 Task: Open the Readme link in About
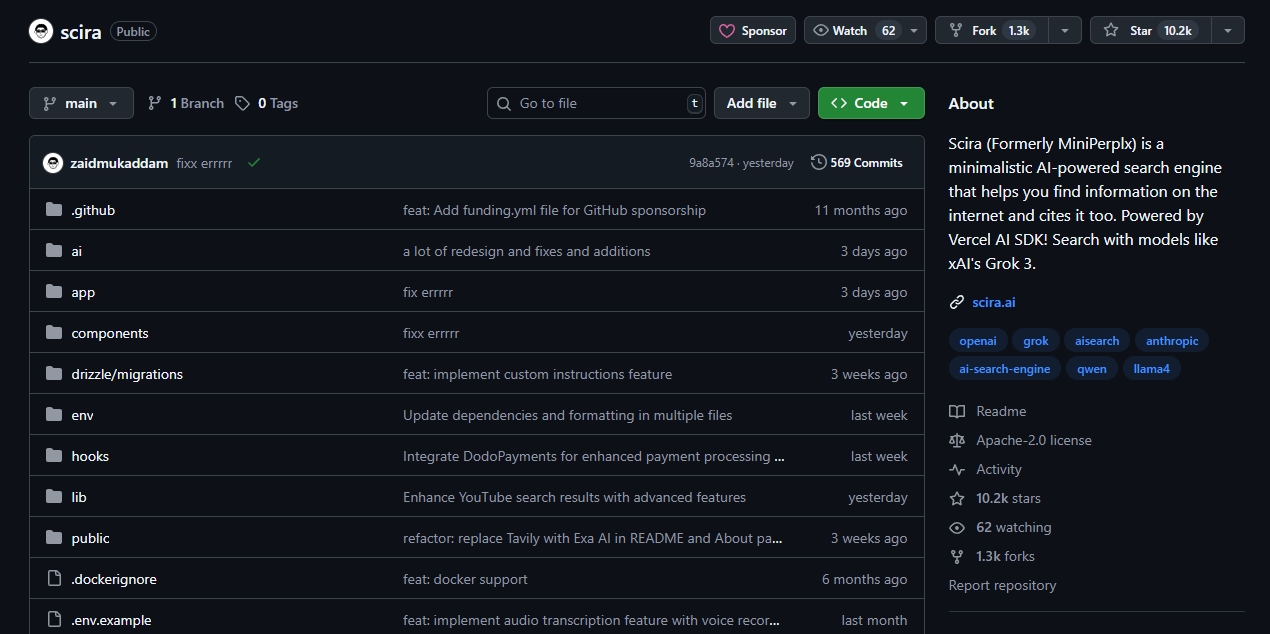coord(1001,411)
